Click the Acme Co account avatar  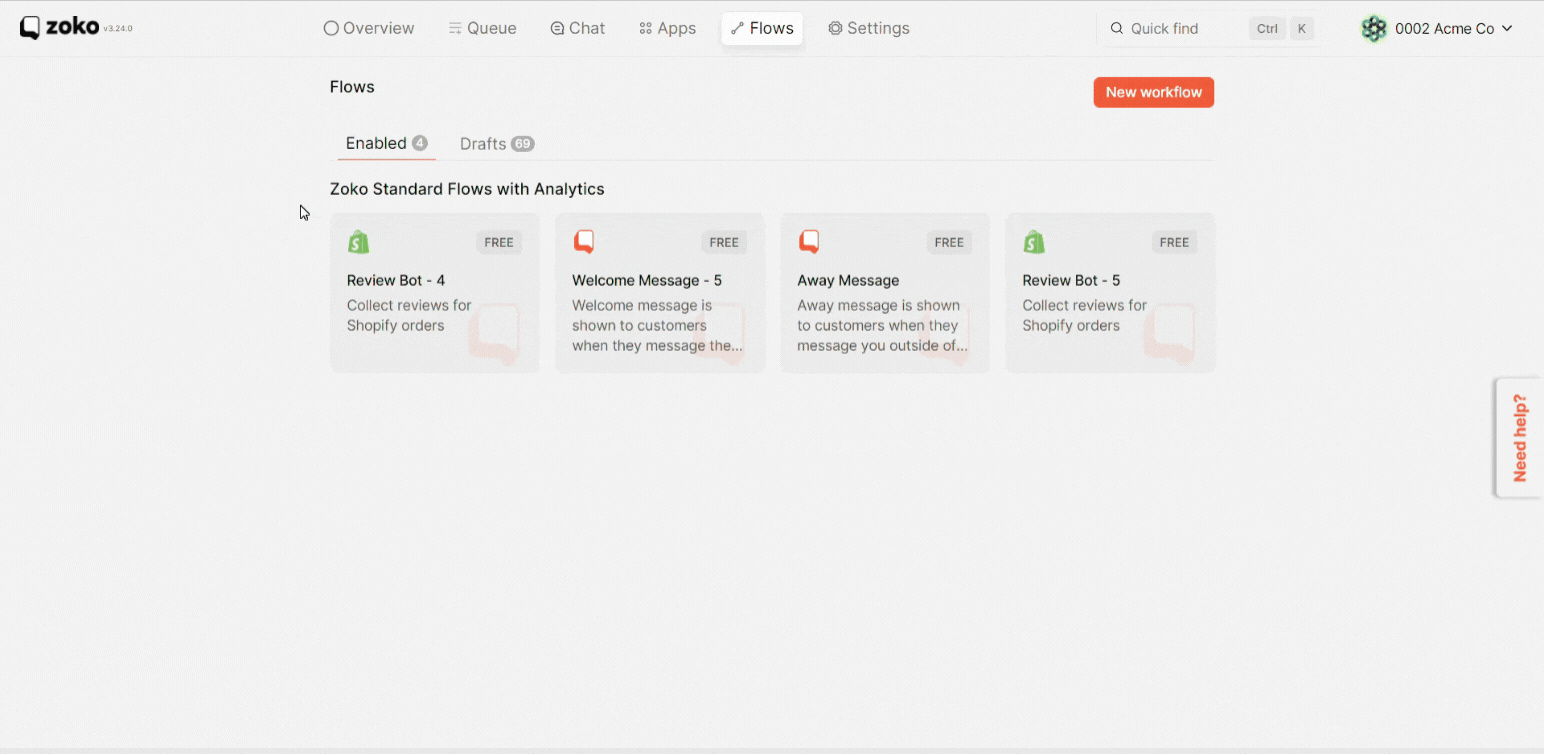[1374, 29]
